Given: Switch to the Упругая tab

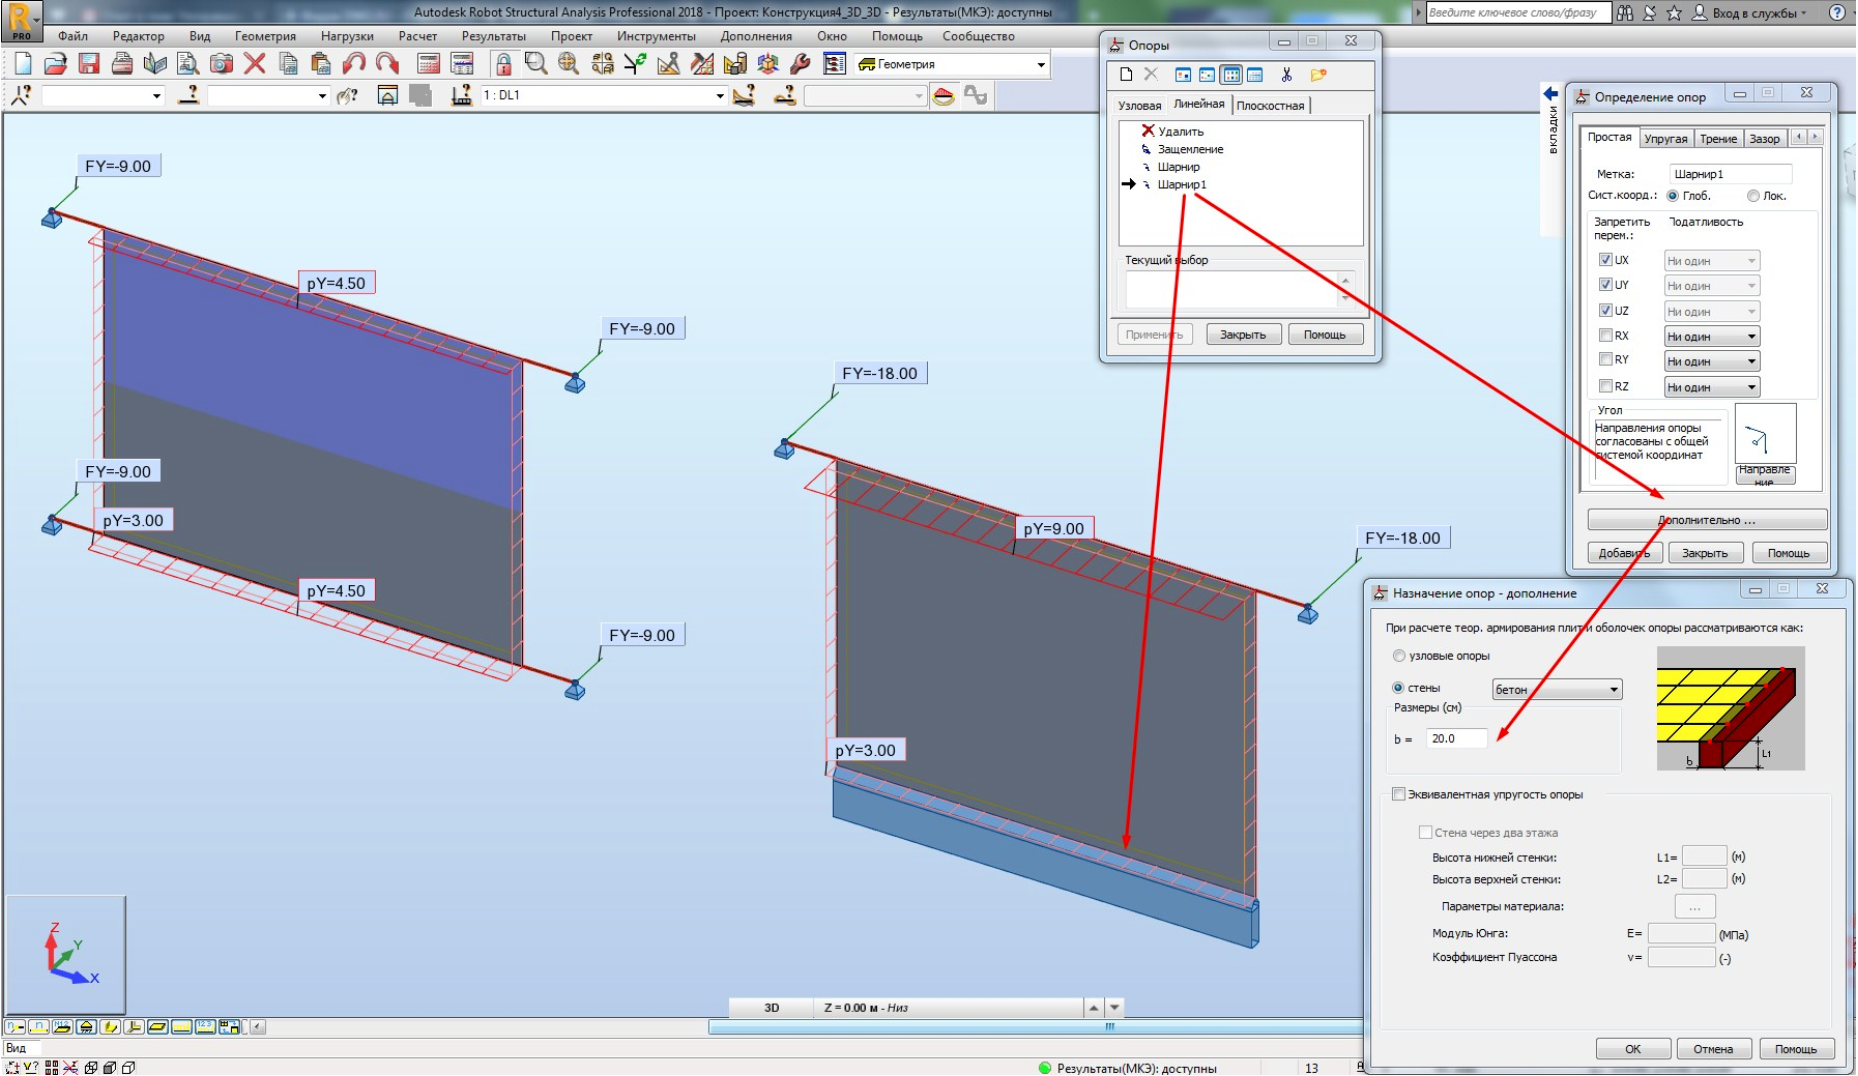Looking at the screenshot, I should [1665, 139].
